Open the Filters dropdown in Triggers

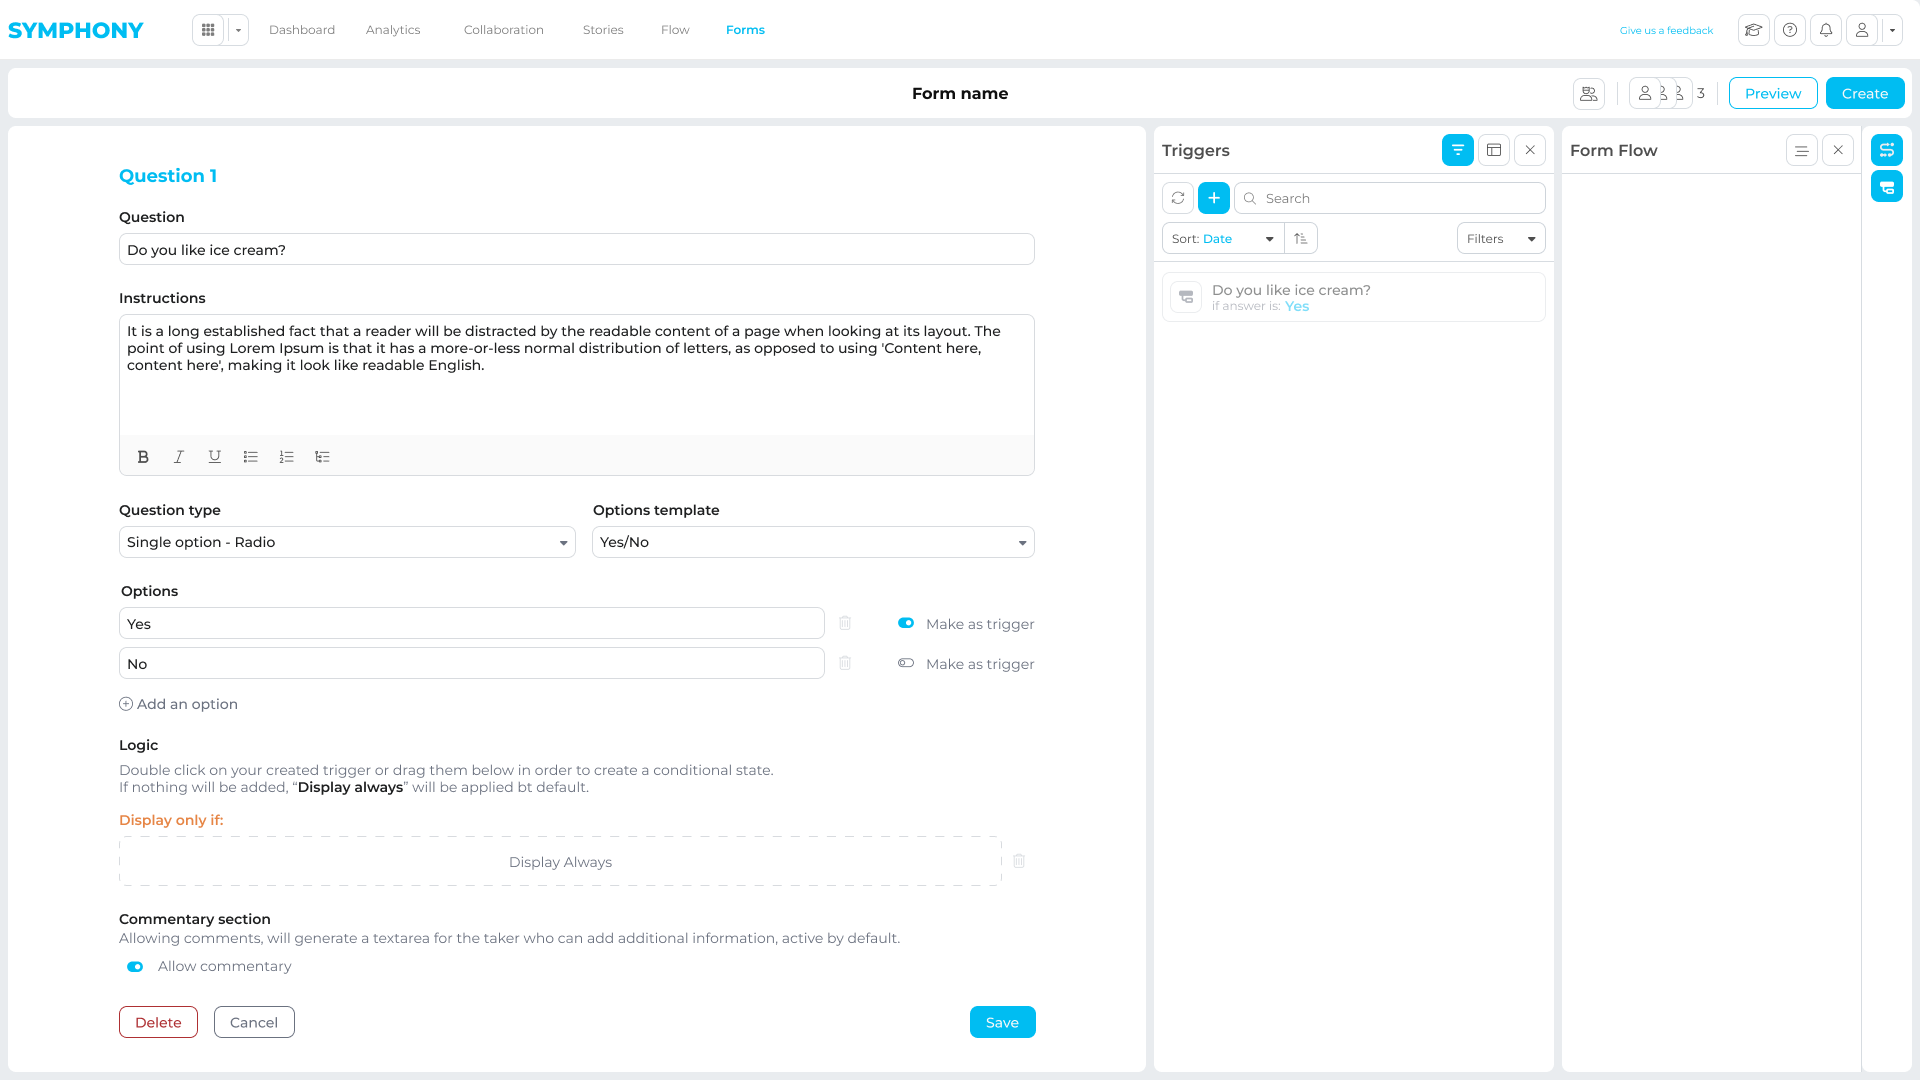point(1500,238)
